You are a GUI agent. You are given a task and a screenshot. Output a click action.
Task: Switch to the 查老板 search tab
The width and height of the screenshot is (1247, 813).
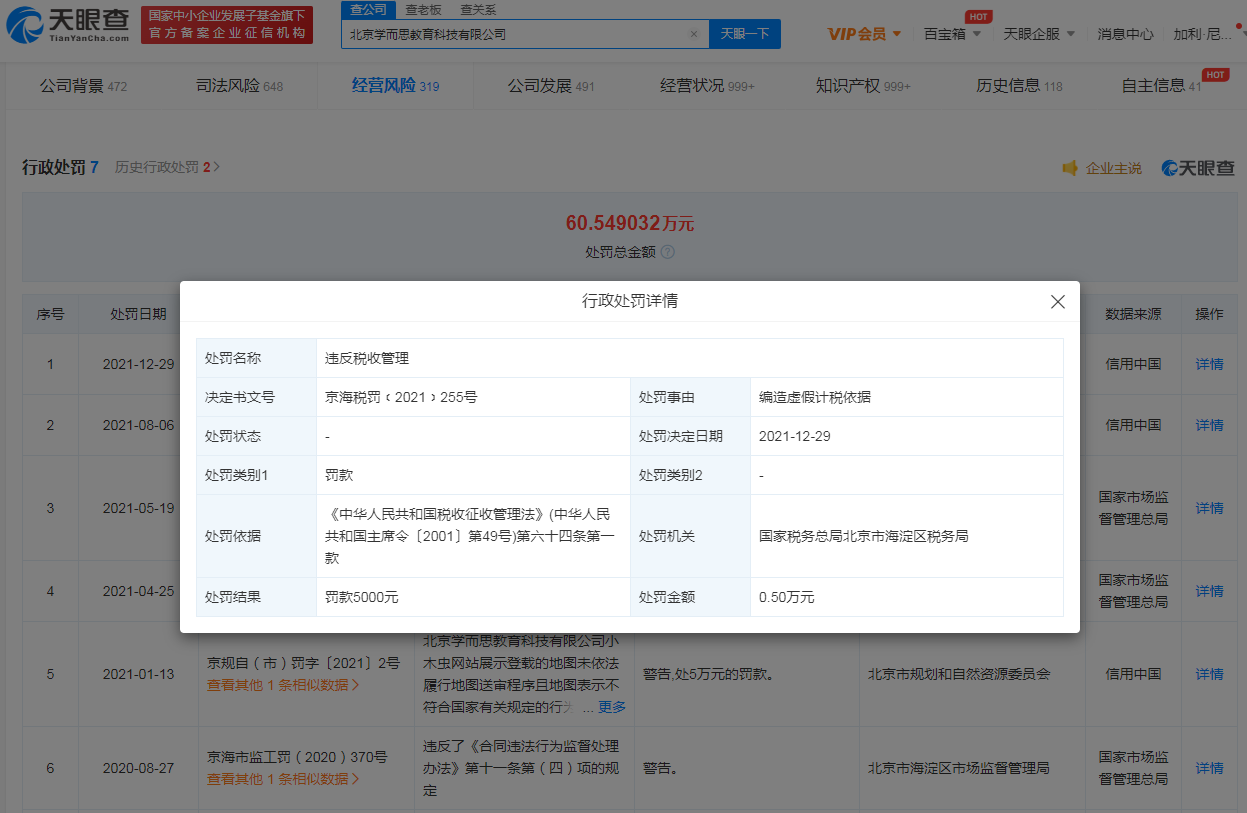424,9
